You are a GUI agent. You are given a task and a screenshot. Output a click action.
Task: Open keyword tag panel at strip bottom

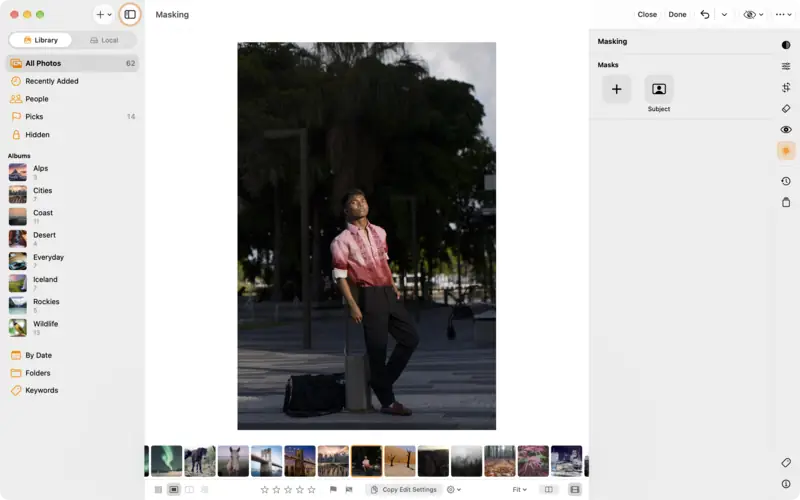(x=786, y=462)
